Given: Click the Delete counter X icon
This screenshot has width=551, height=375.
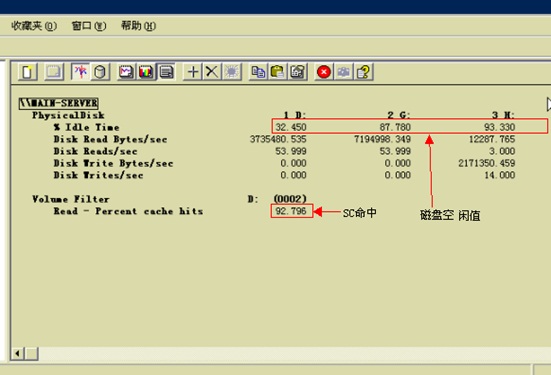Looking at the screenshot, I should click(212, 72).
